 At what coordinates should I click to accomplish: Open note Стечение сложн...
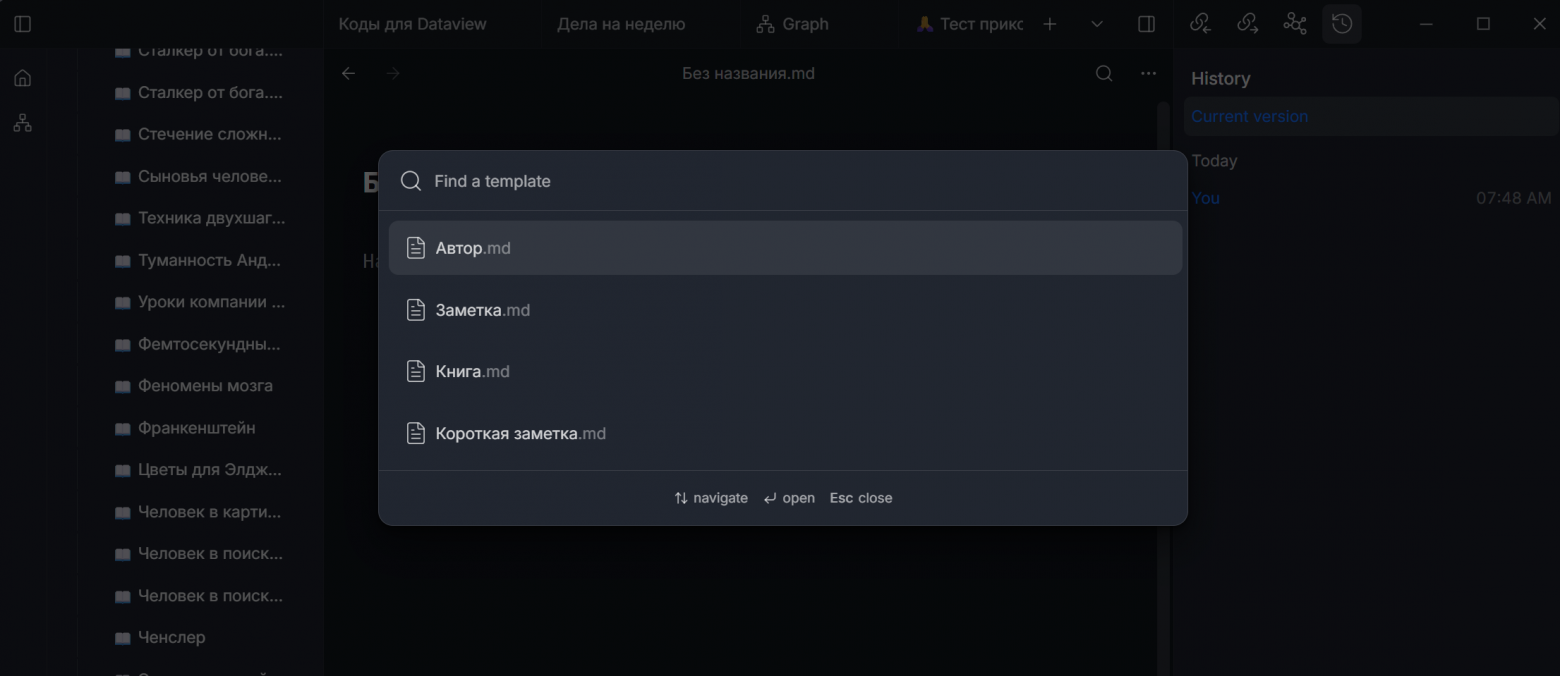click(210, 134)
